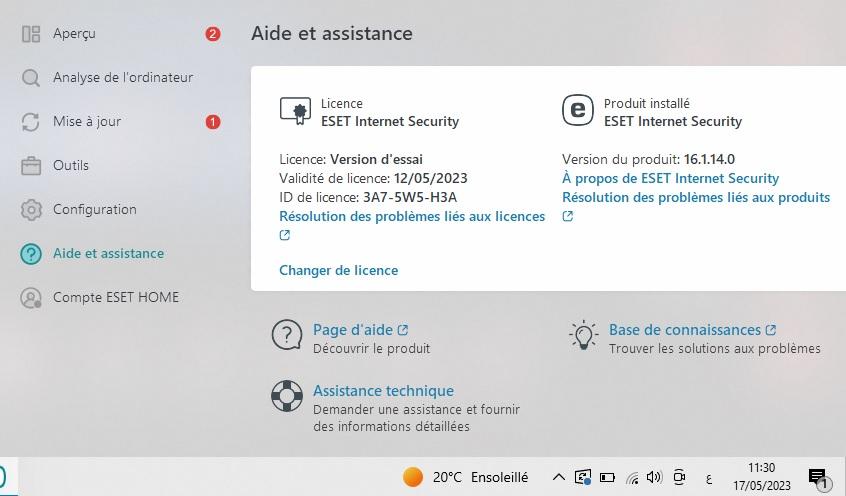Click the Outils briefcase icon
846x496 pixels.
pos(31,166)
